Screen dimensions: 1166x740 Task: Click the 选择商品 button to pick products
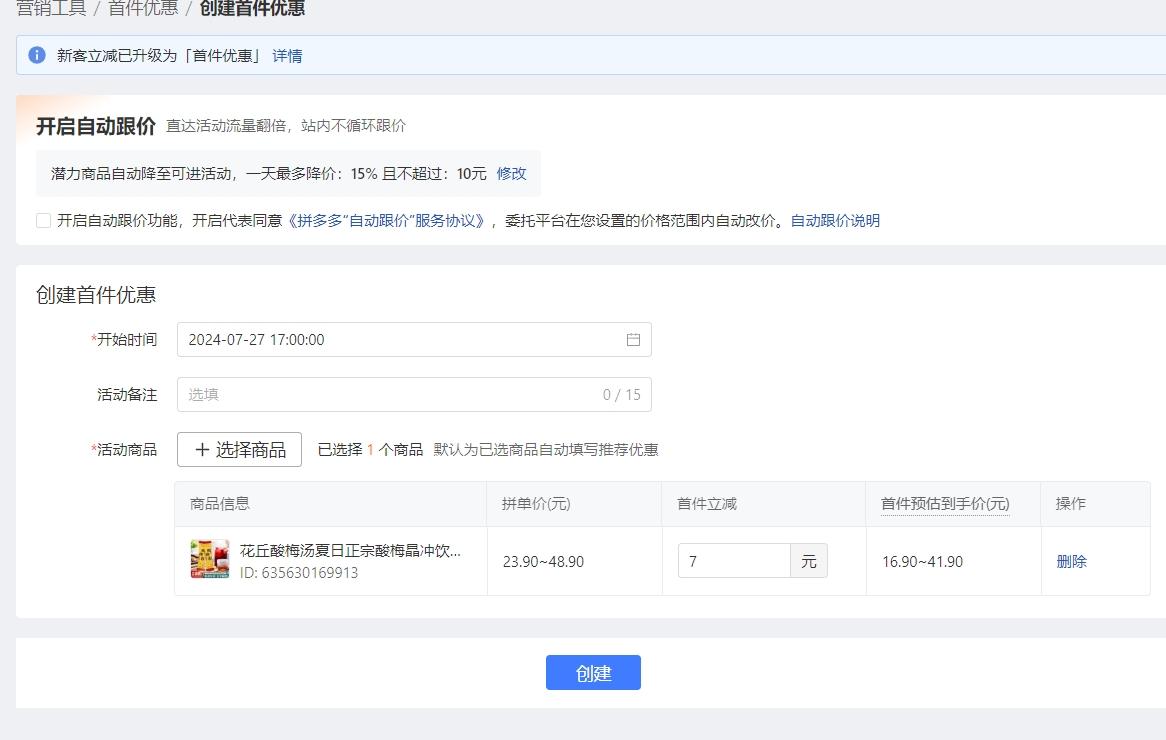239,449
